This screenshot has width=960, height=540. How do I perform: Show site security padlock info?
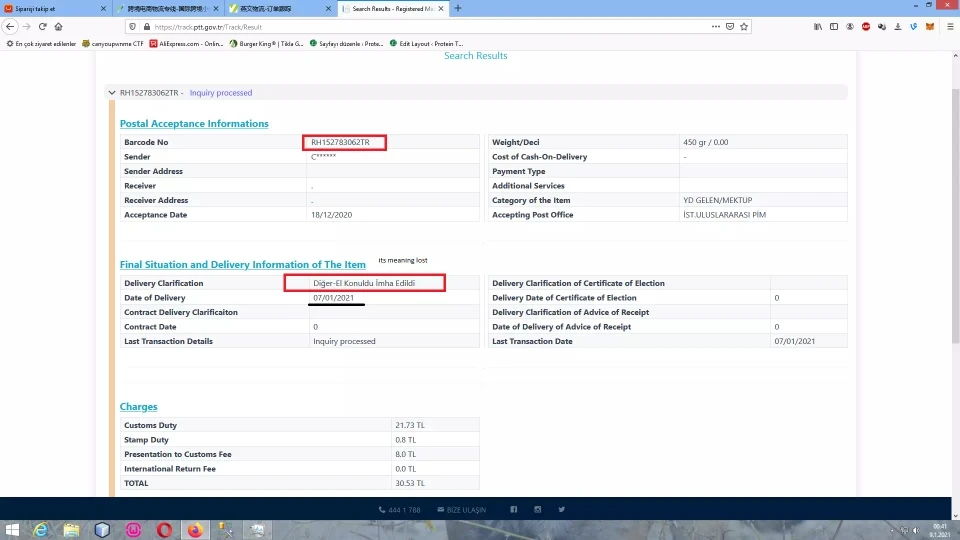[x=146, y=26]
